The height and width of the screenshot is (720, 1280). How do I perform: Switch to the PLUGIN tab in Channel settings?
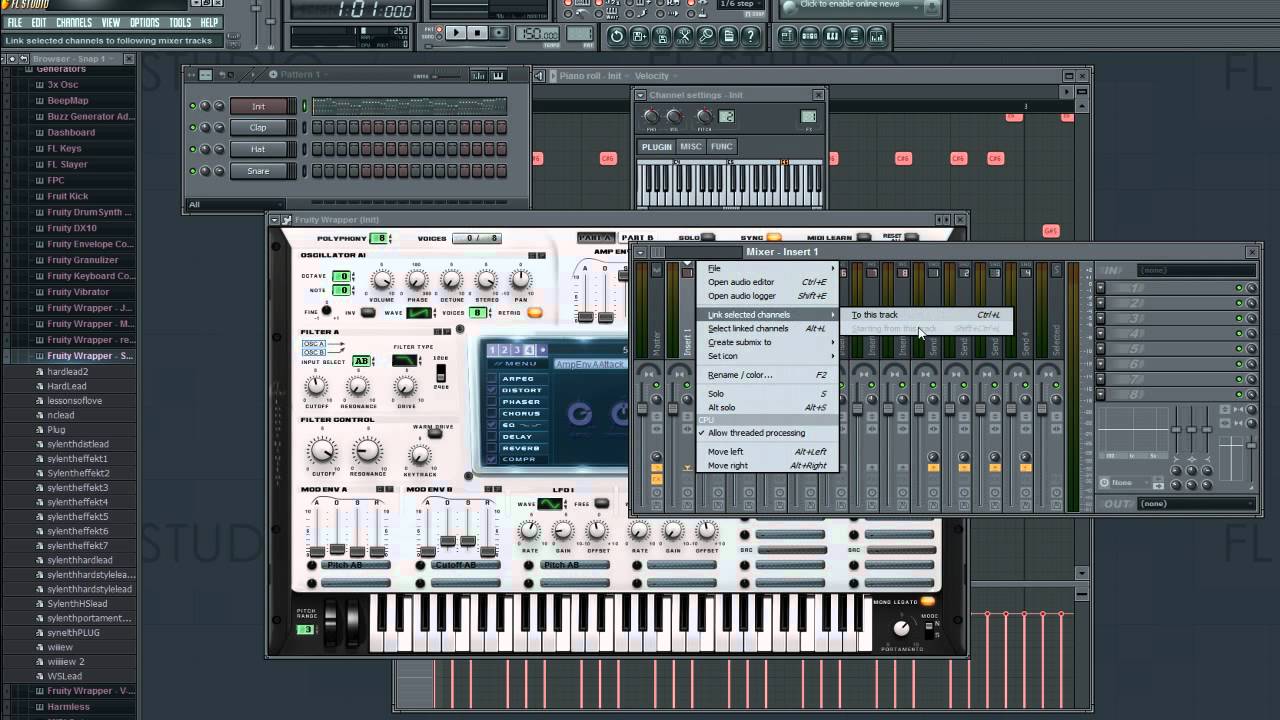point(657,147)
